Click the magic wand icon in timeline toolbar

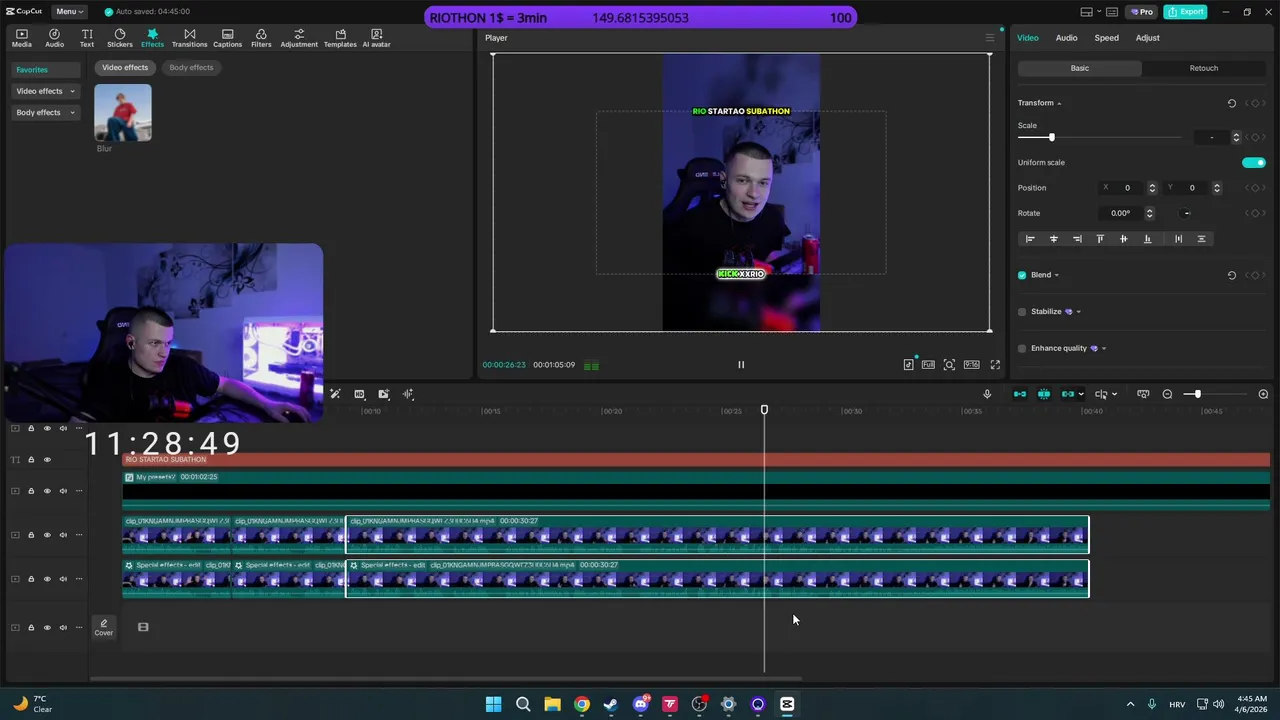click(x=335, y=394)
